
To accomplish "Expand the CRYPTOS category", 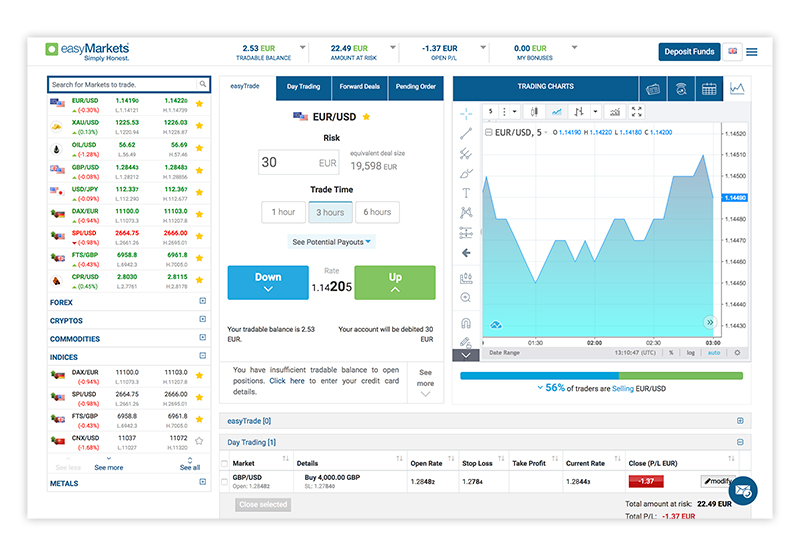I will (203, 319).
